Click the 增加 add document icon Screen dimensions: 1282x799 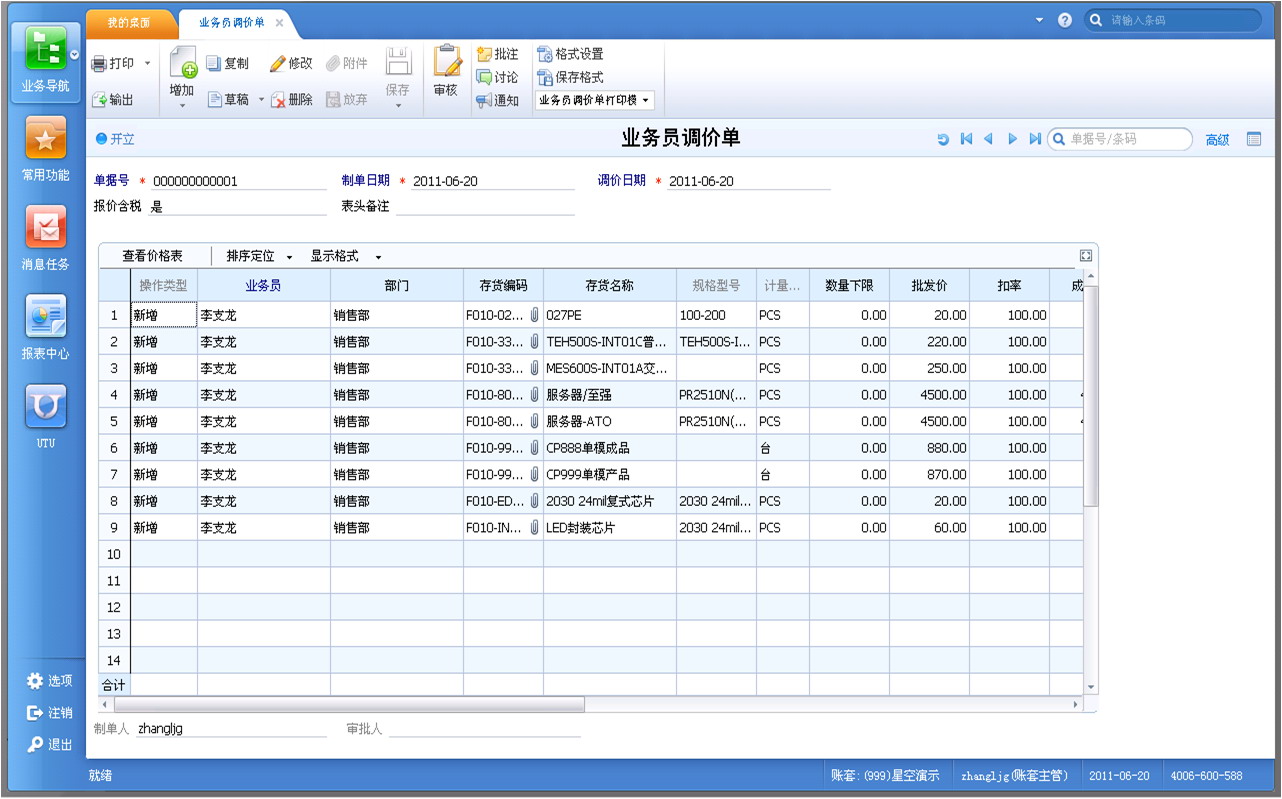coord(182,62)
